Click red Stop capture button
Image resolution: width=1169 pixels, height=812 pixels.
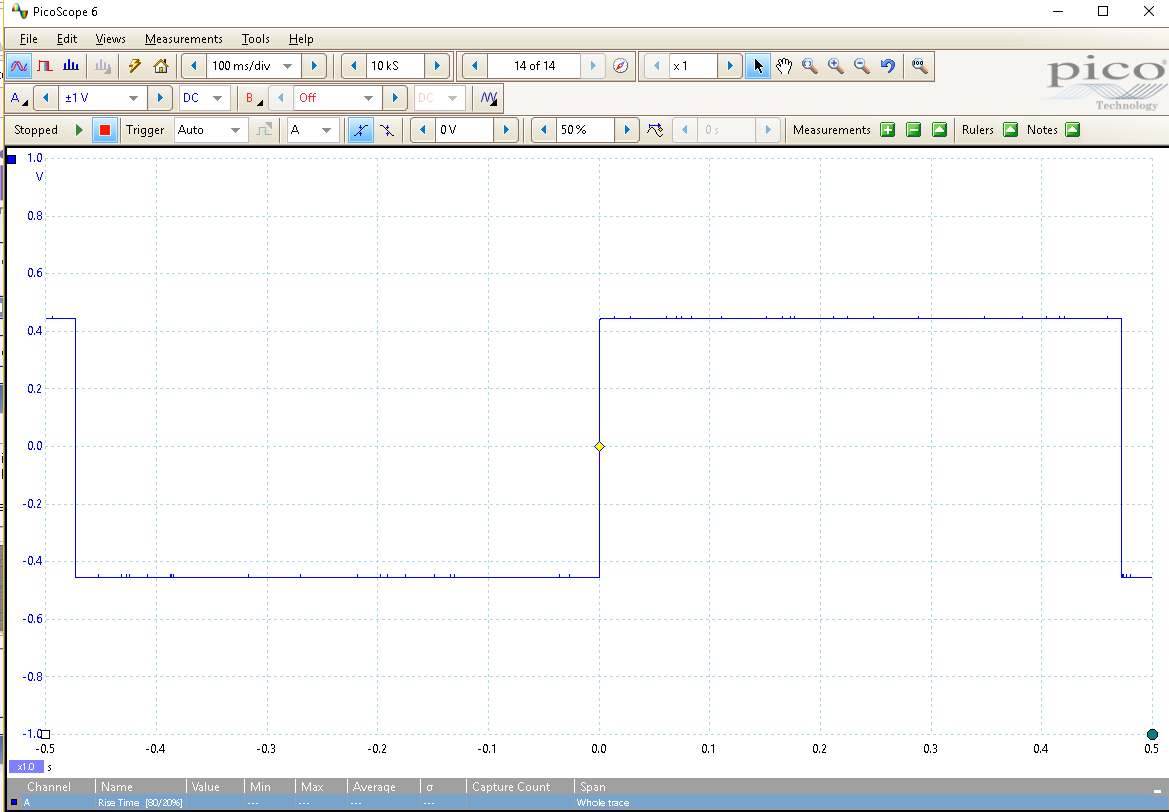[104, 130]
